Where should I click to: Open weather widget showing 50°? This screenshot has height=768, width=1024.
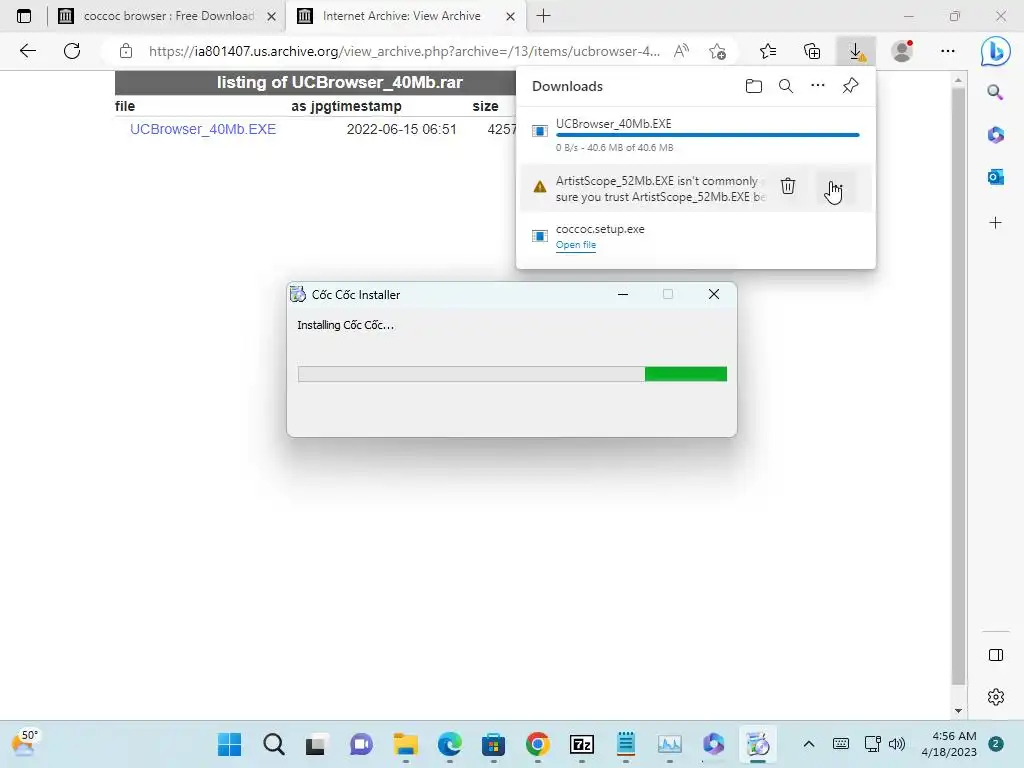point(25,744)
